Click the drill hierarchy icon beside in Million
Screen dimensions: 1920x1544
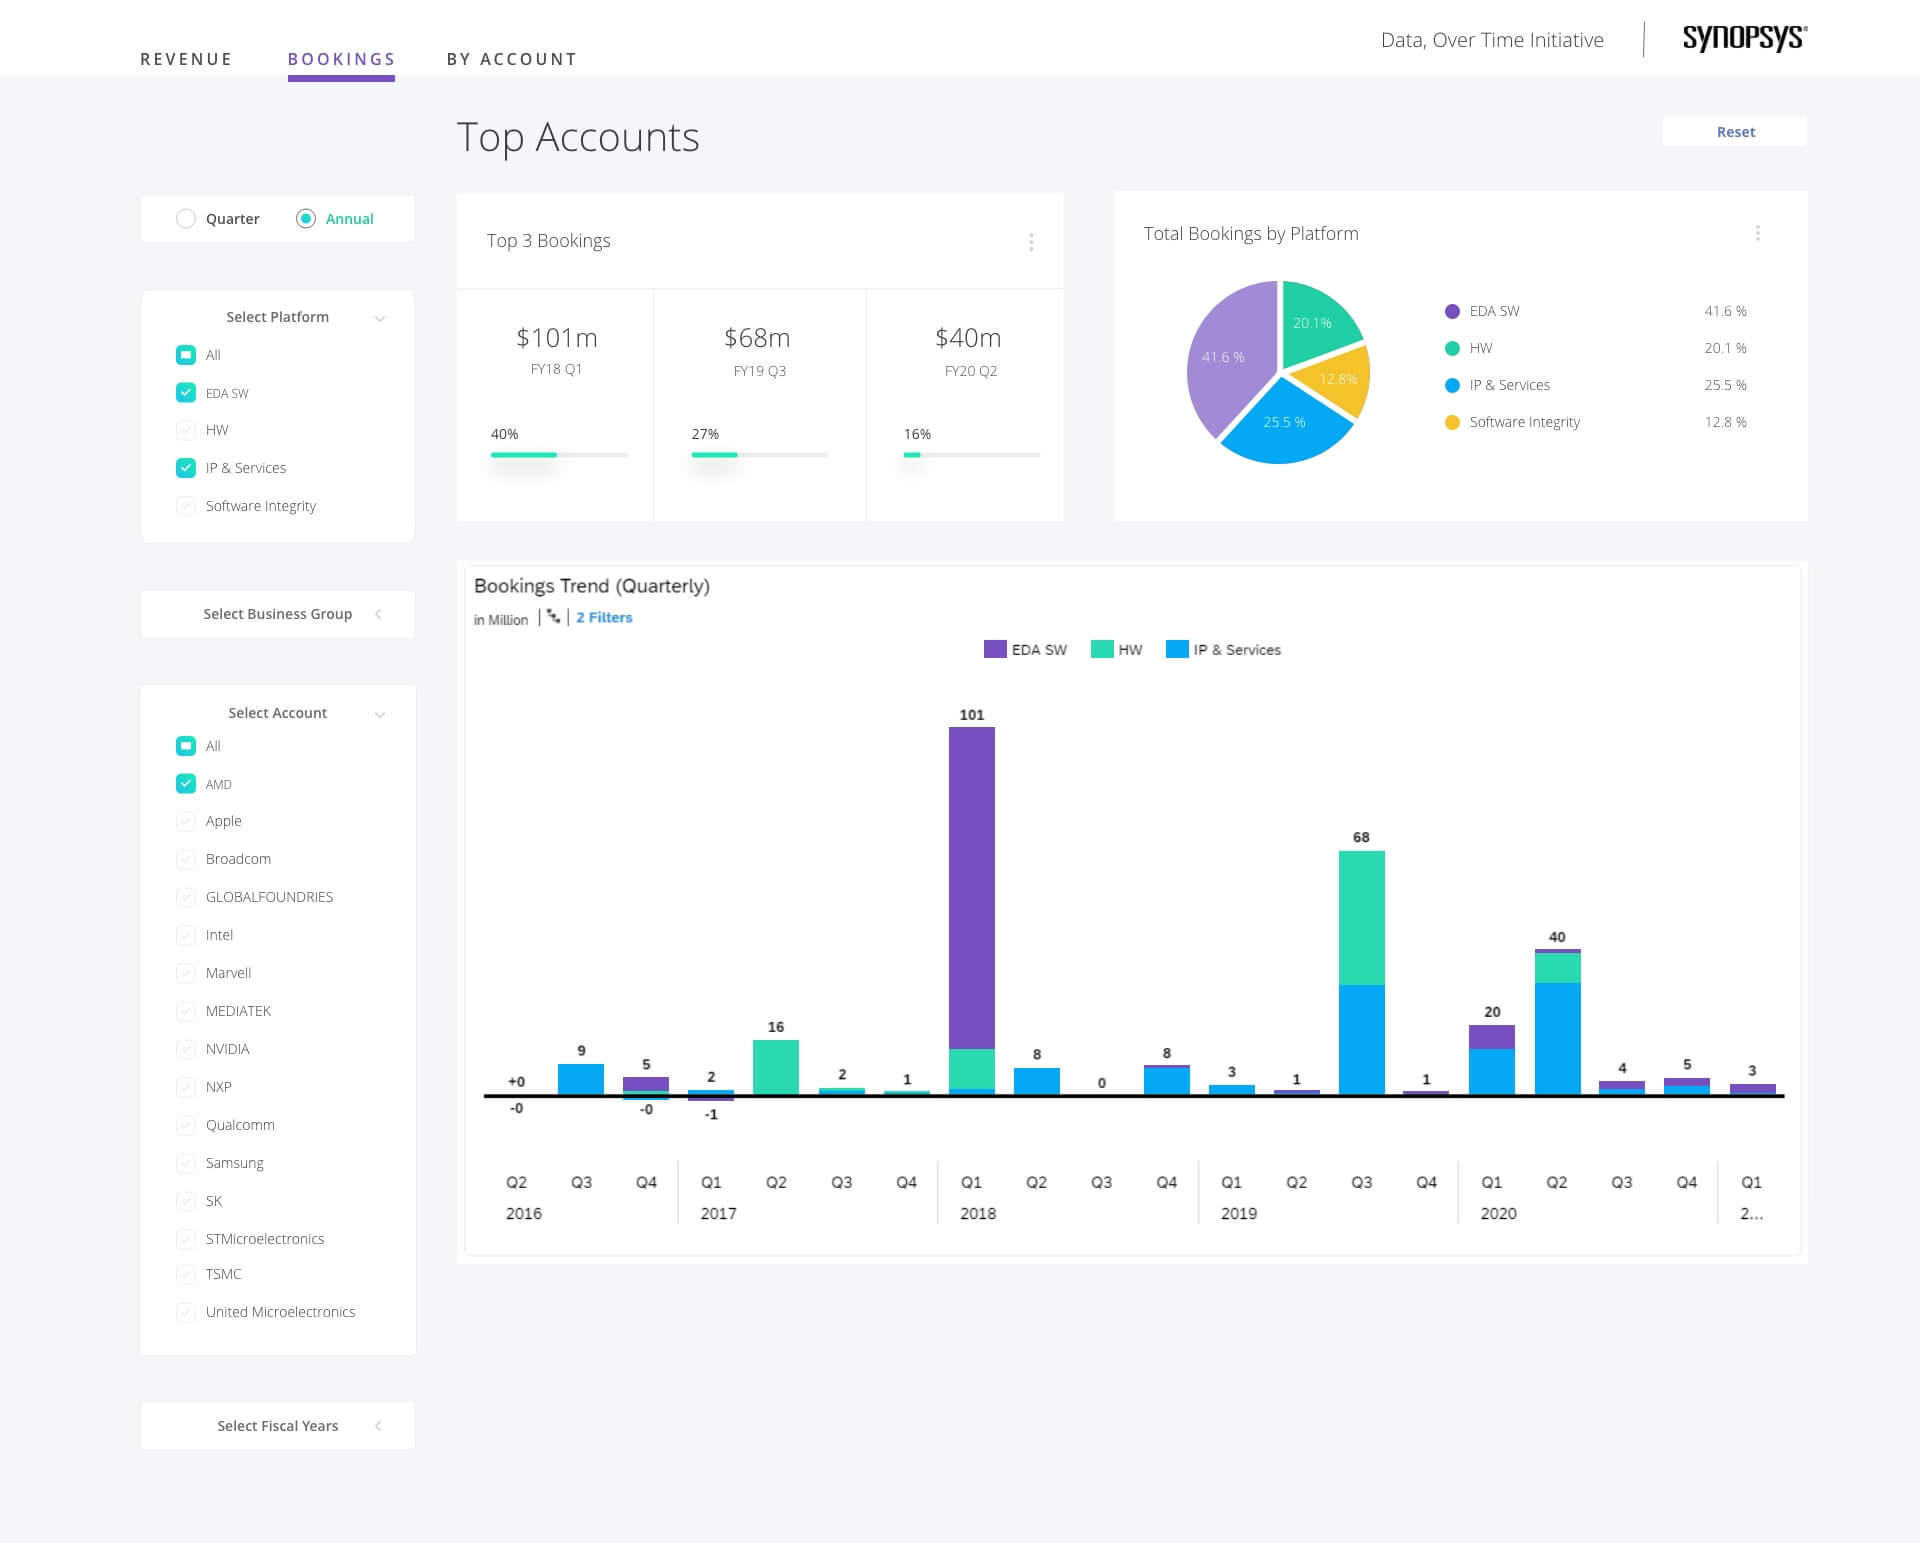(x=553, y=617)
